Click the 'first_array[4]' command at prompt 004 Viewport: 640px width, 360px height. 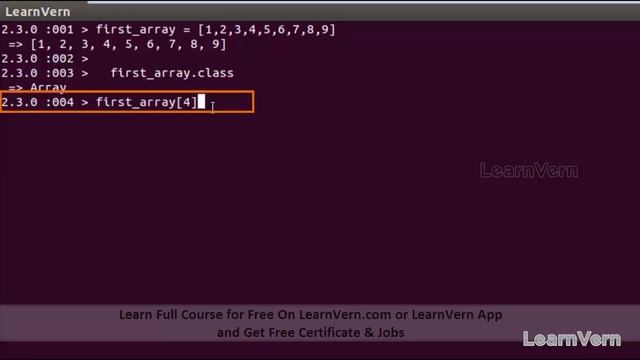point(146,102)
